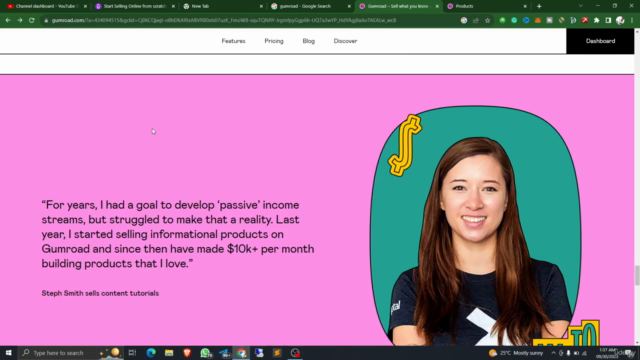The width and height of the screenshot is (640, 360).
Task: Open Telegram from the taskbar
Action: (224, 353)
